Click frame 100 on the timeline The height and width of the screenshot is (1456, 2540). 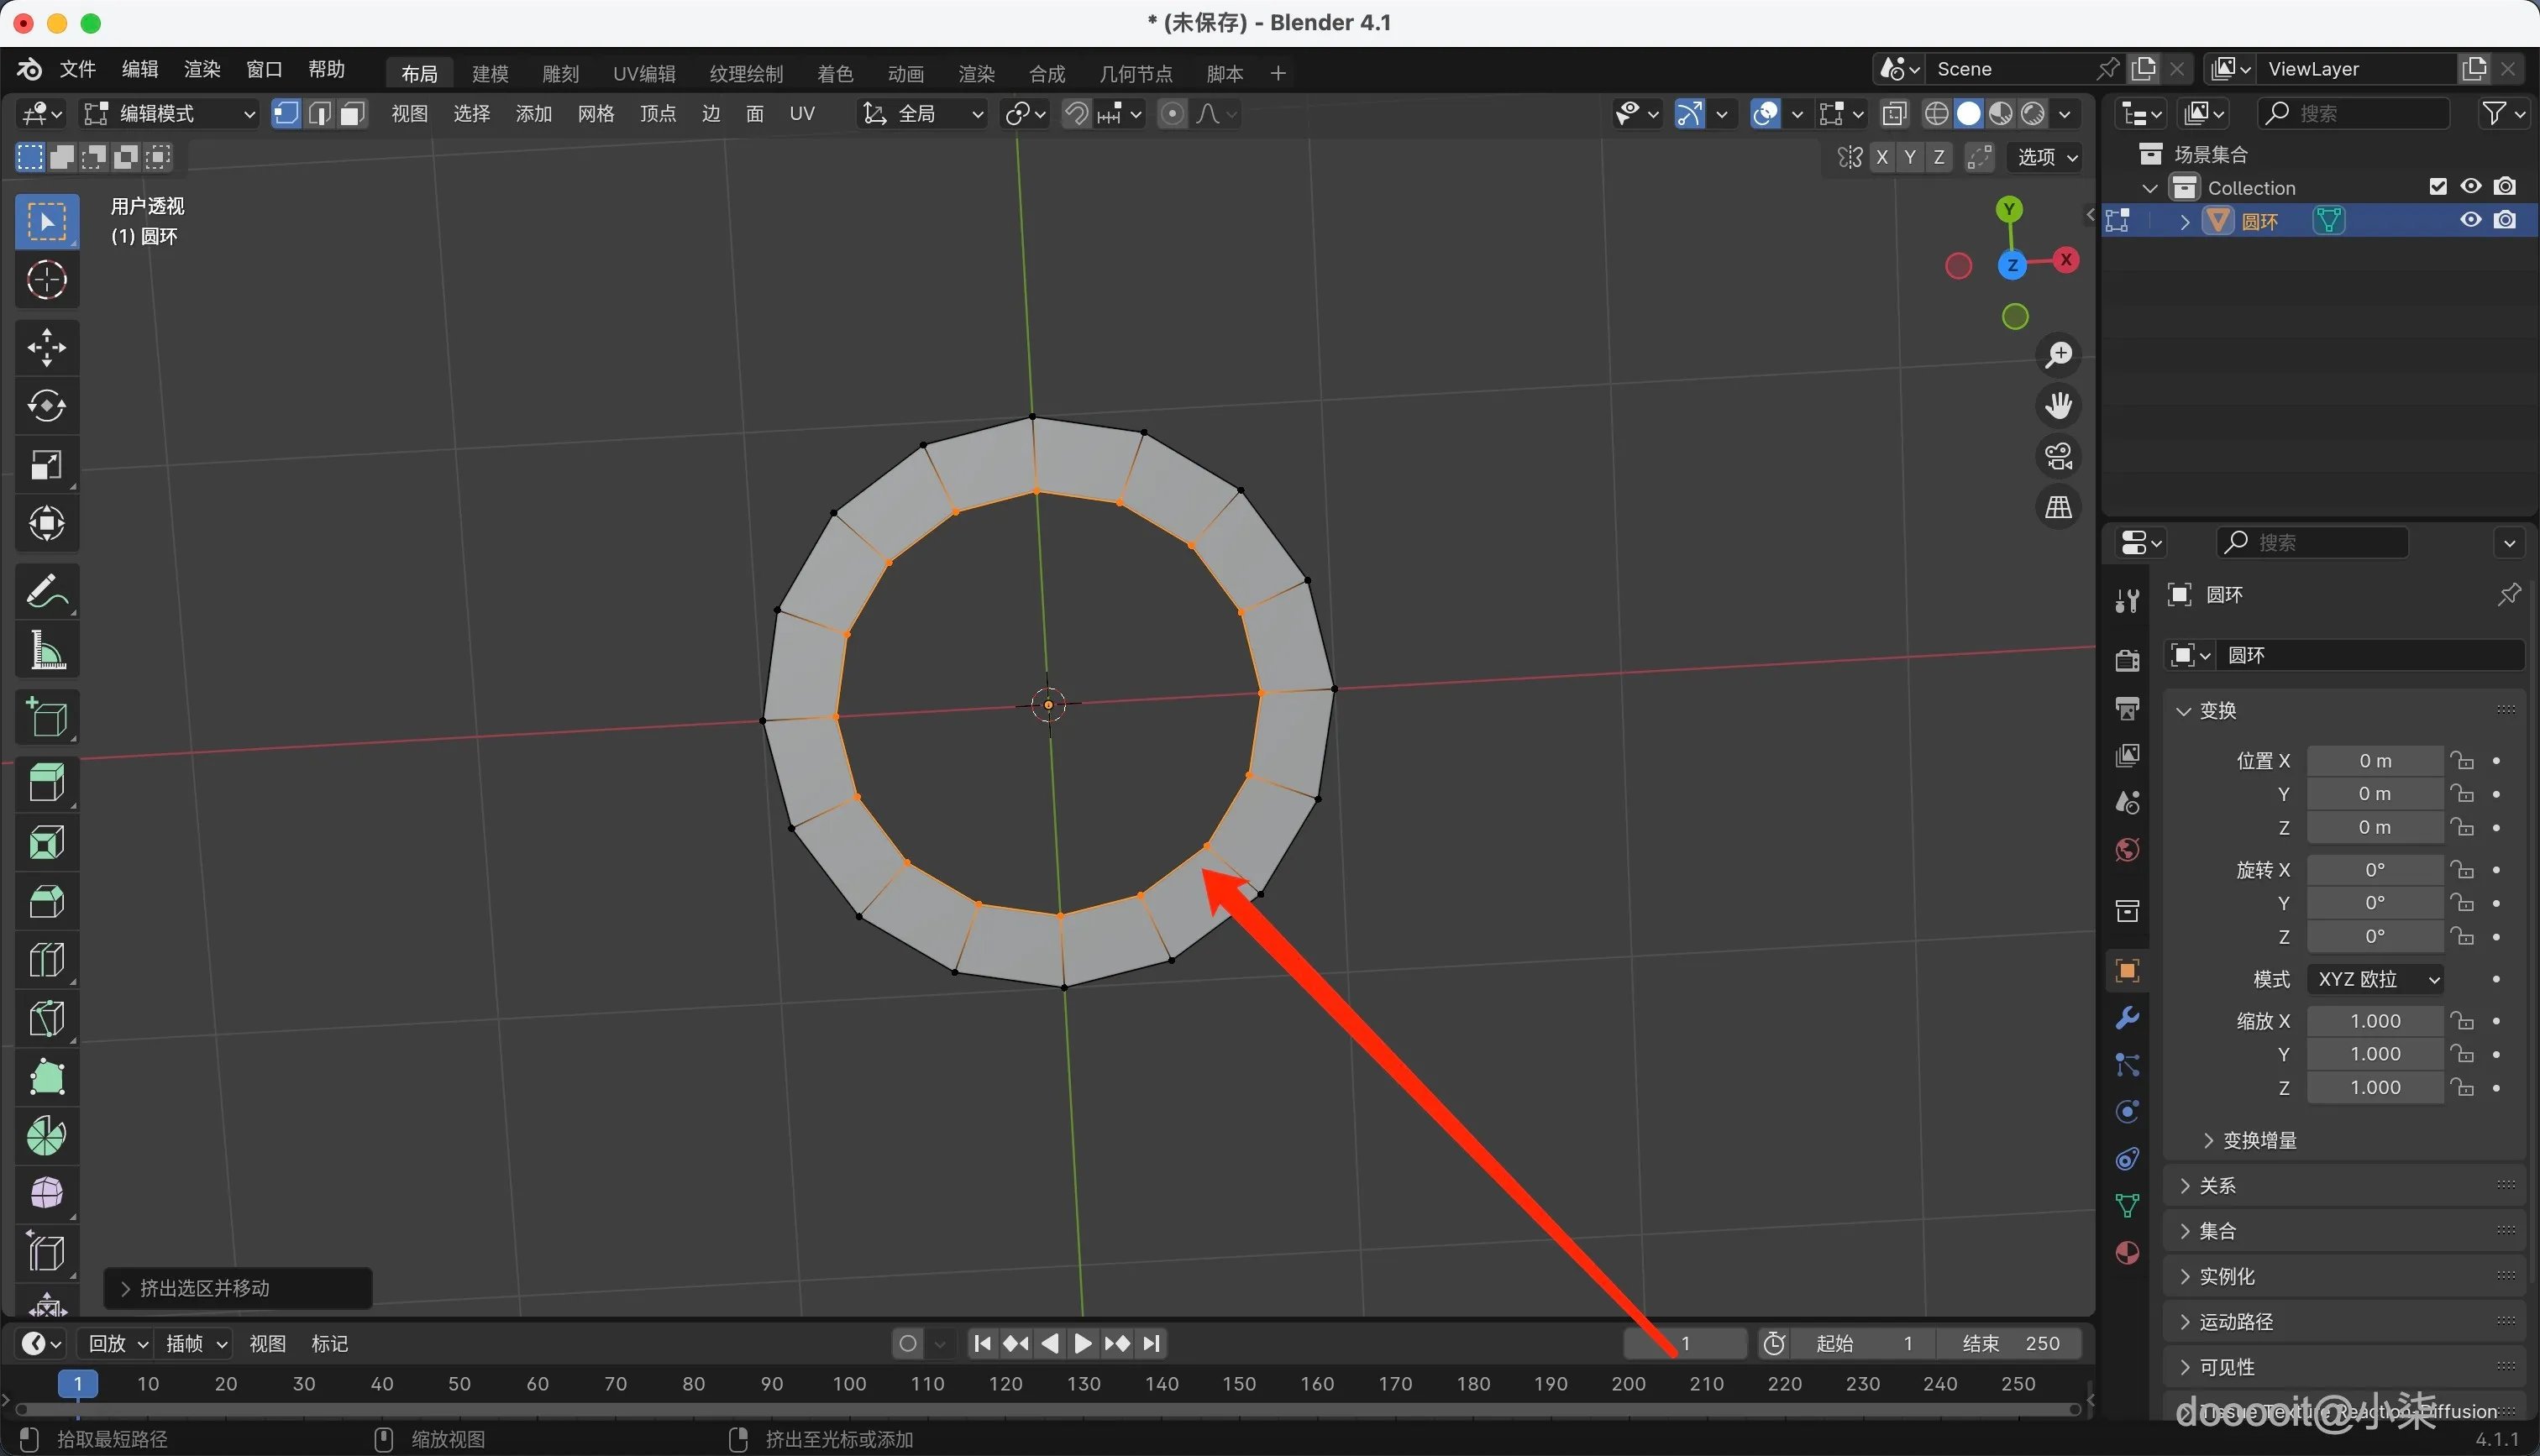coord(849,1384)
